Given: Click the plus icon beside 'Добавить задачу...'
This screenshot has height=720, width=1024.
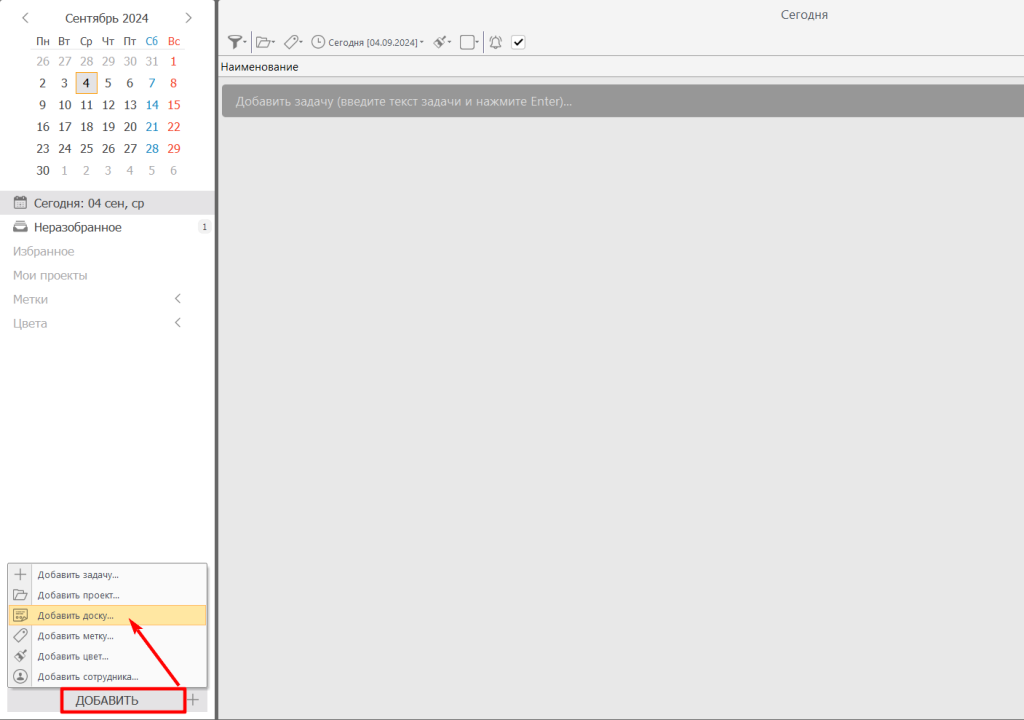Looking at the screenshot, I should coord(20,574).
